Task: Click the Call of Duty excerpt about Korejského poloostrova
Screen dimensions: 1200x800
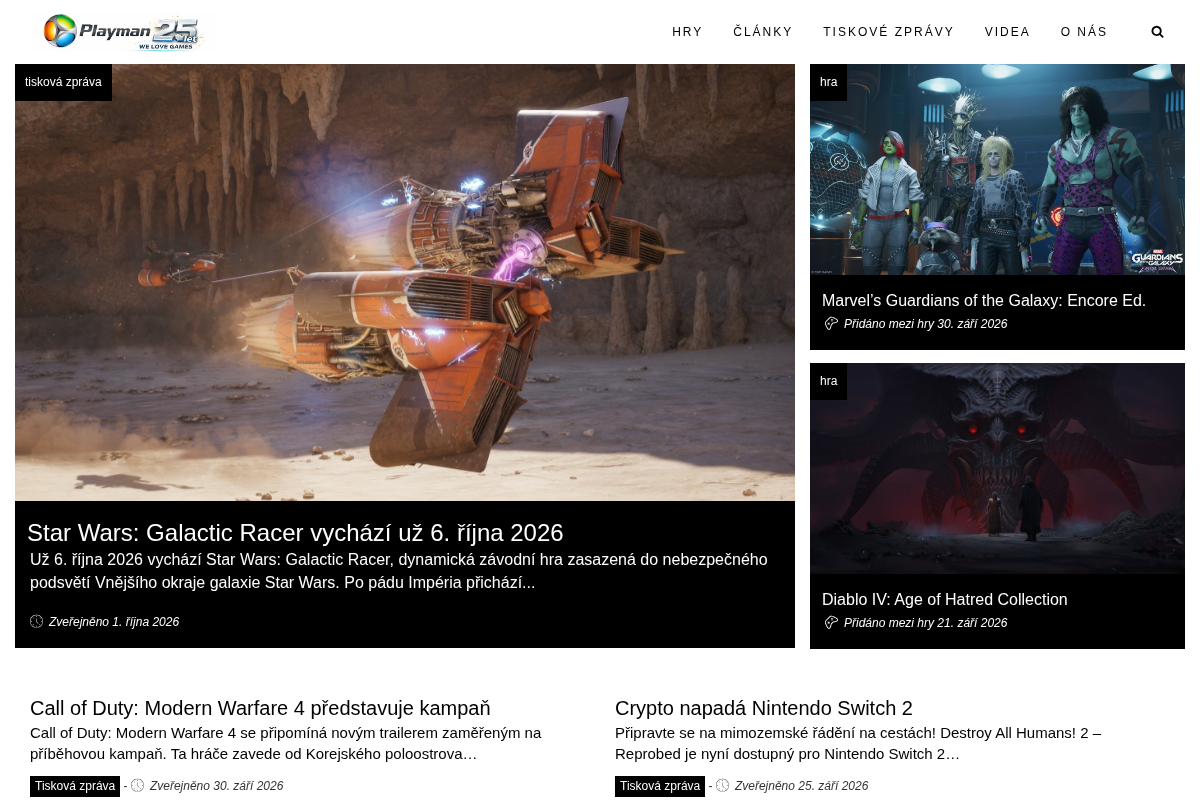Action: (285, 743)
